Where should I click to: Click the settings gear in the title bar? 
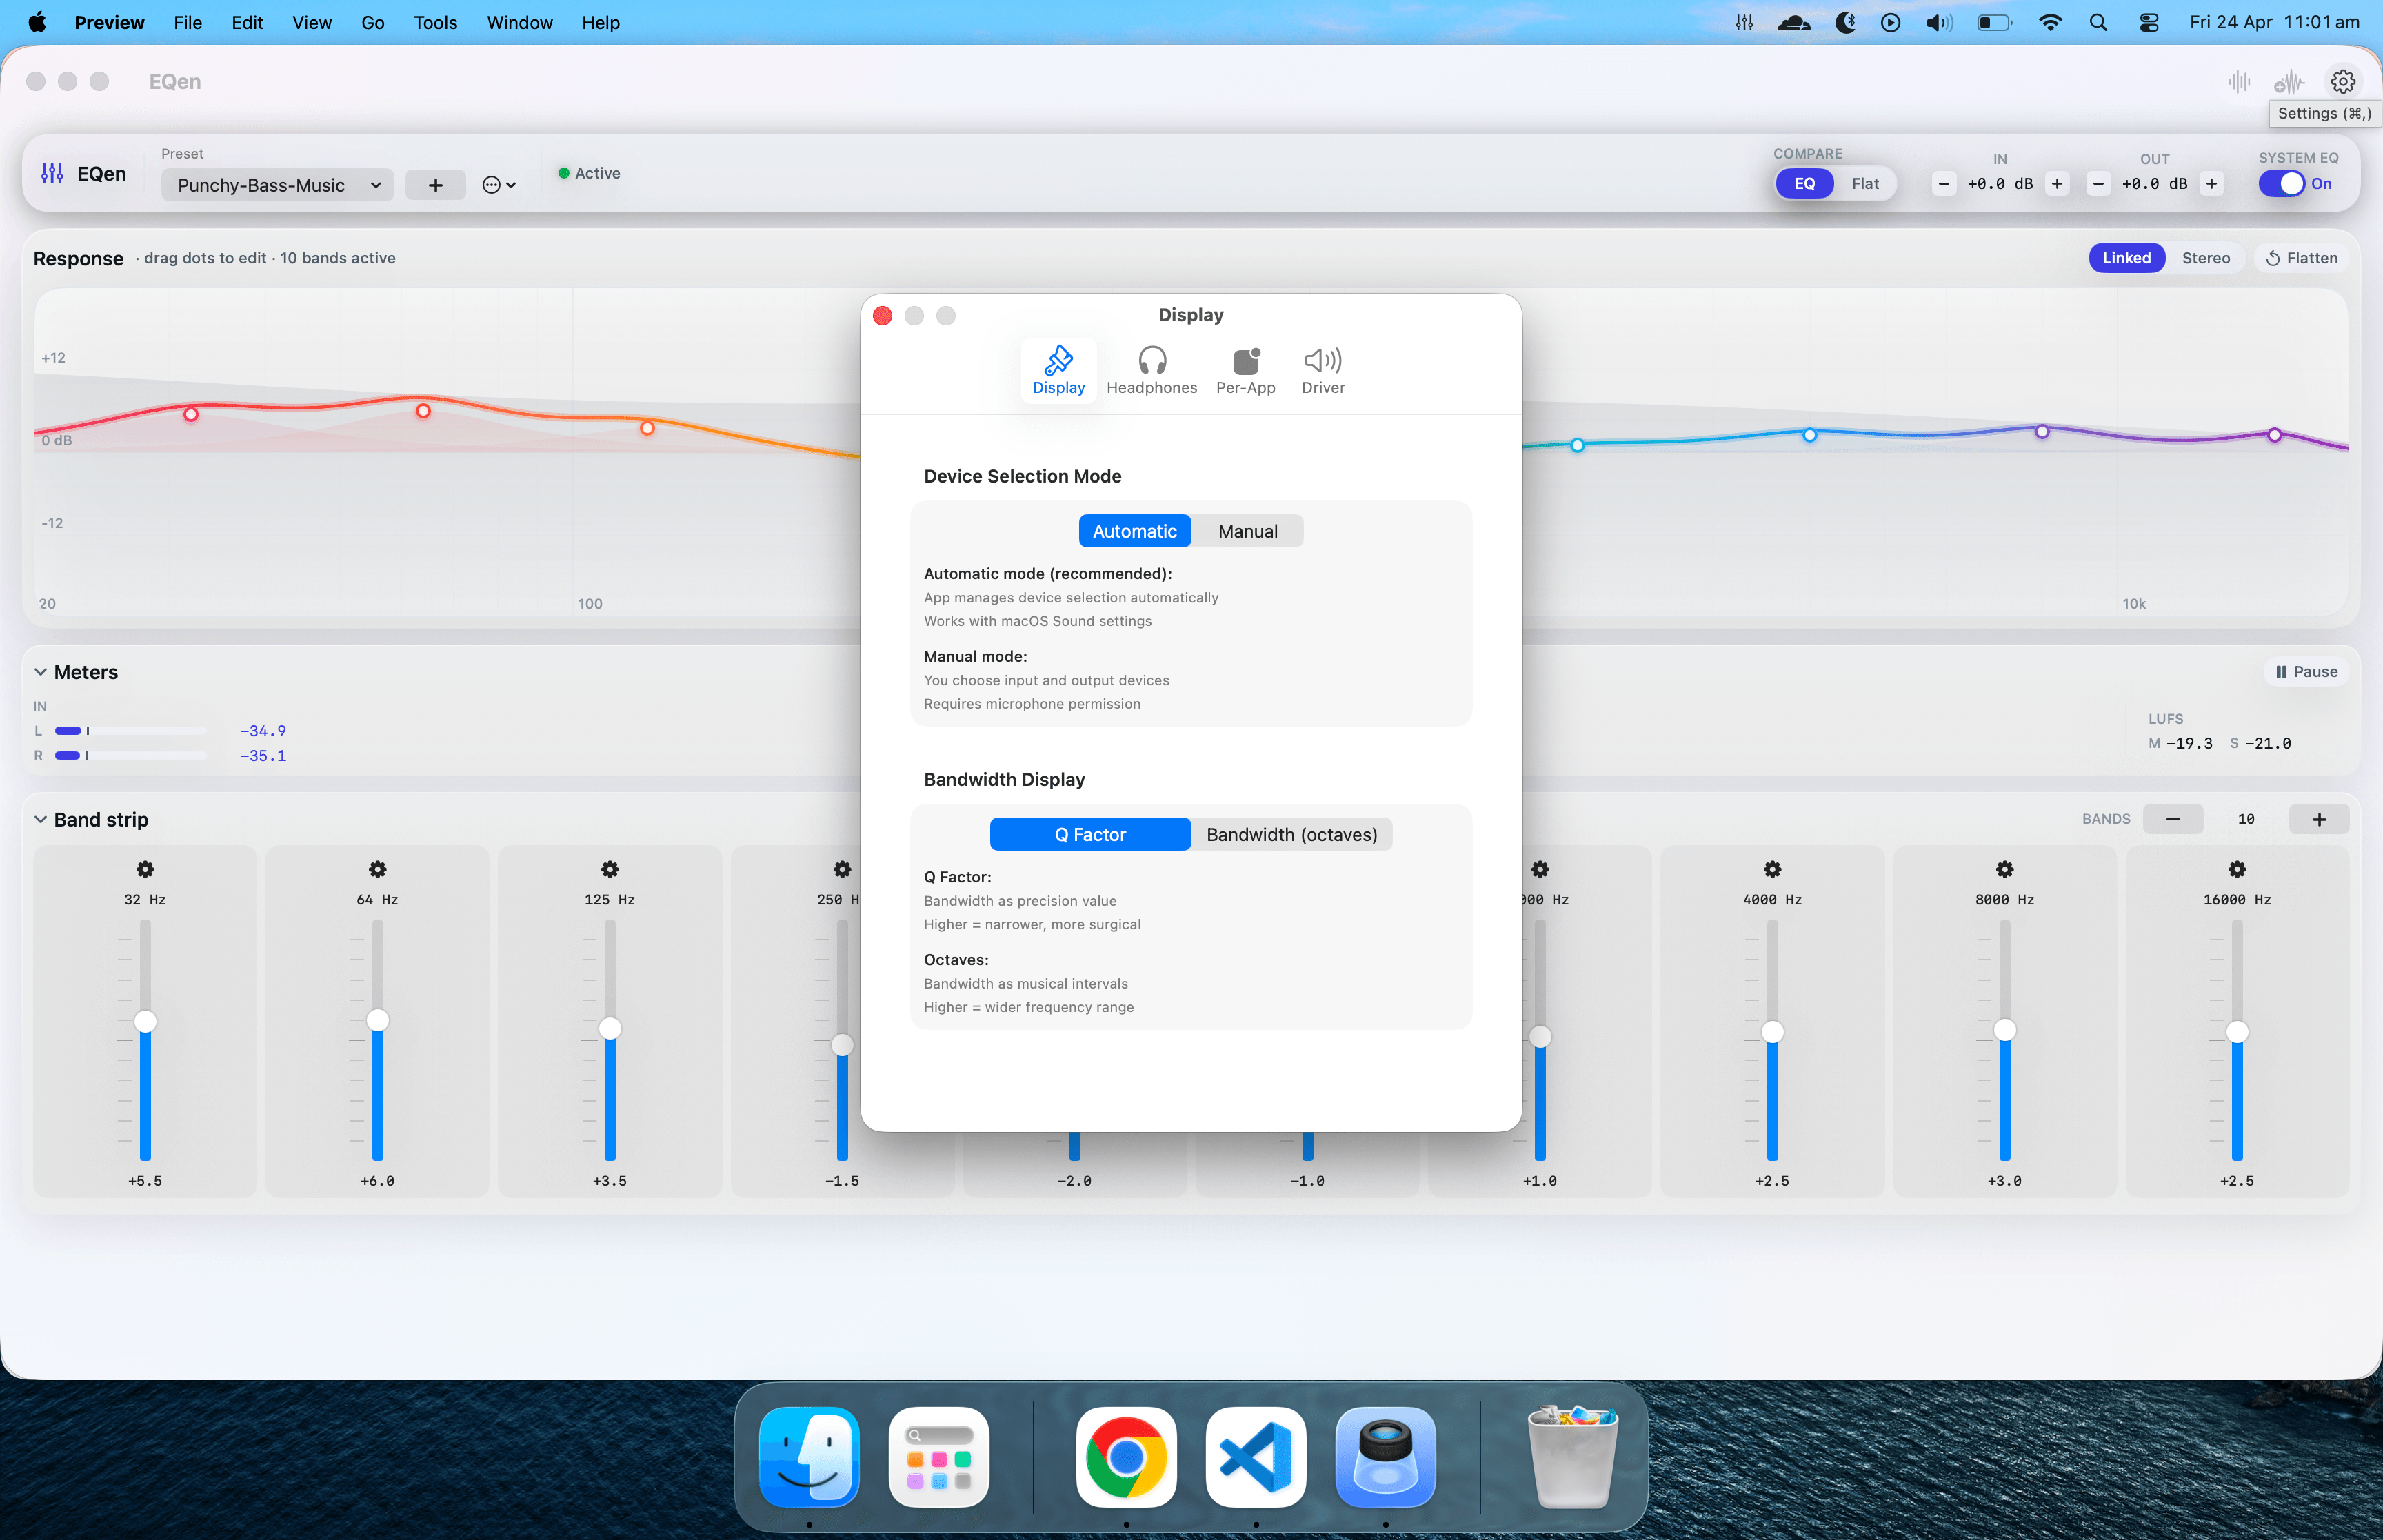(2343, 81)
